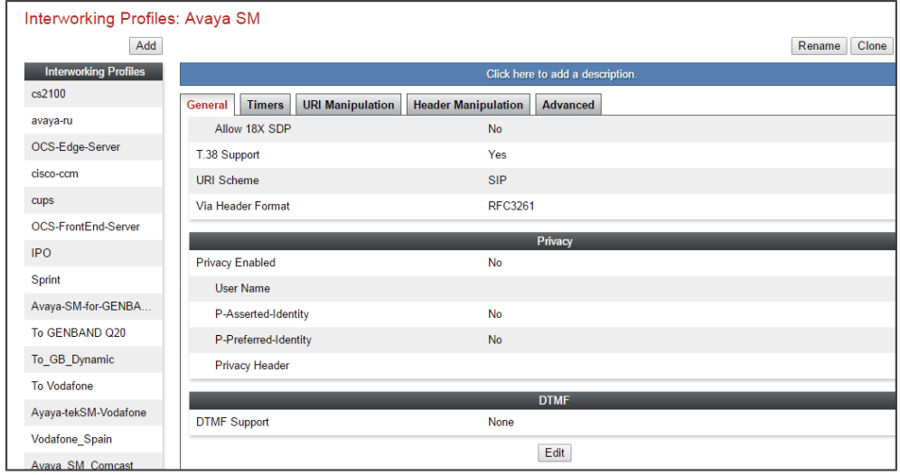Switch to the Advanced tab

[568, 105]
